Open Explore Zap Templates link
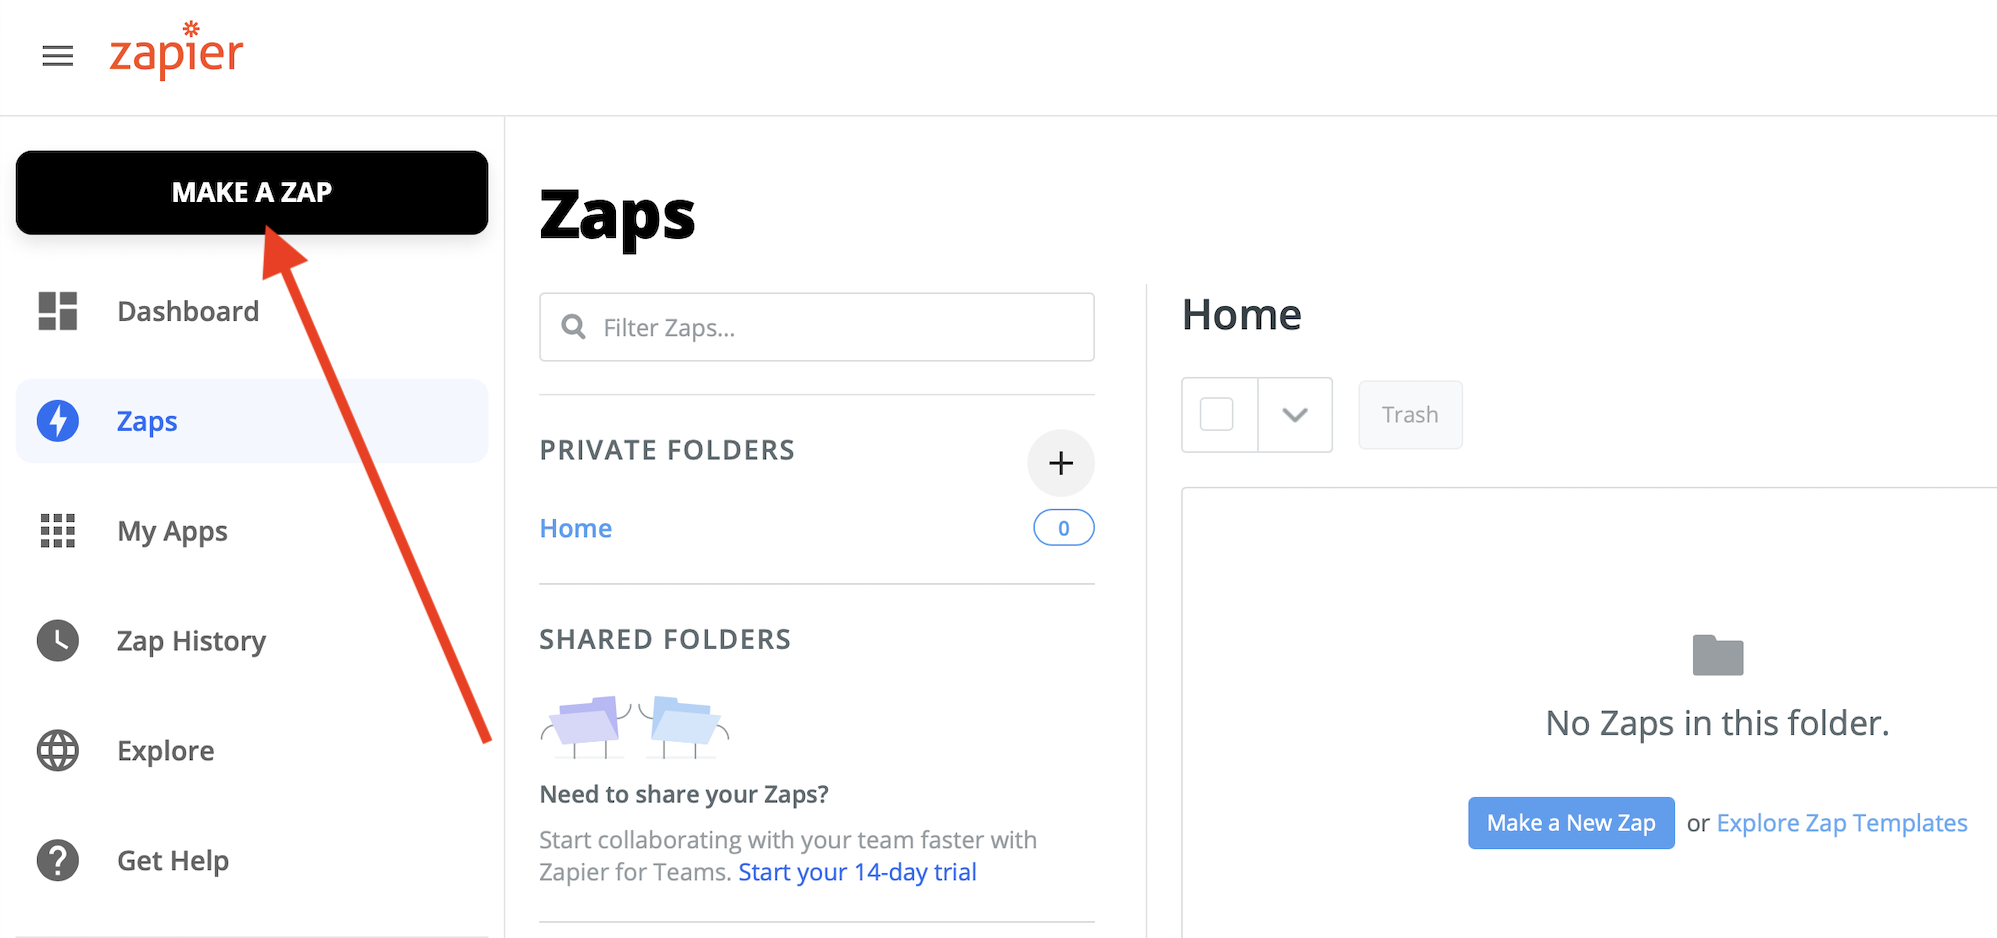This screenshot has width=1997, height=938. (x=1841, y=822)
